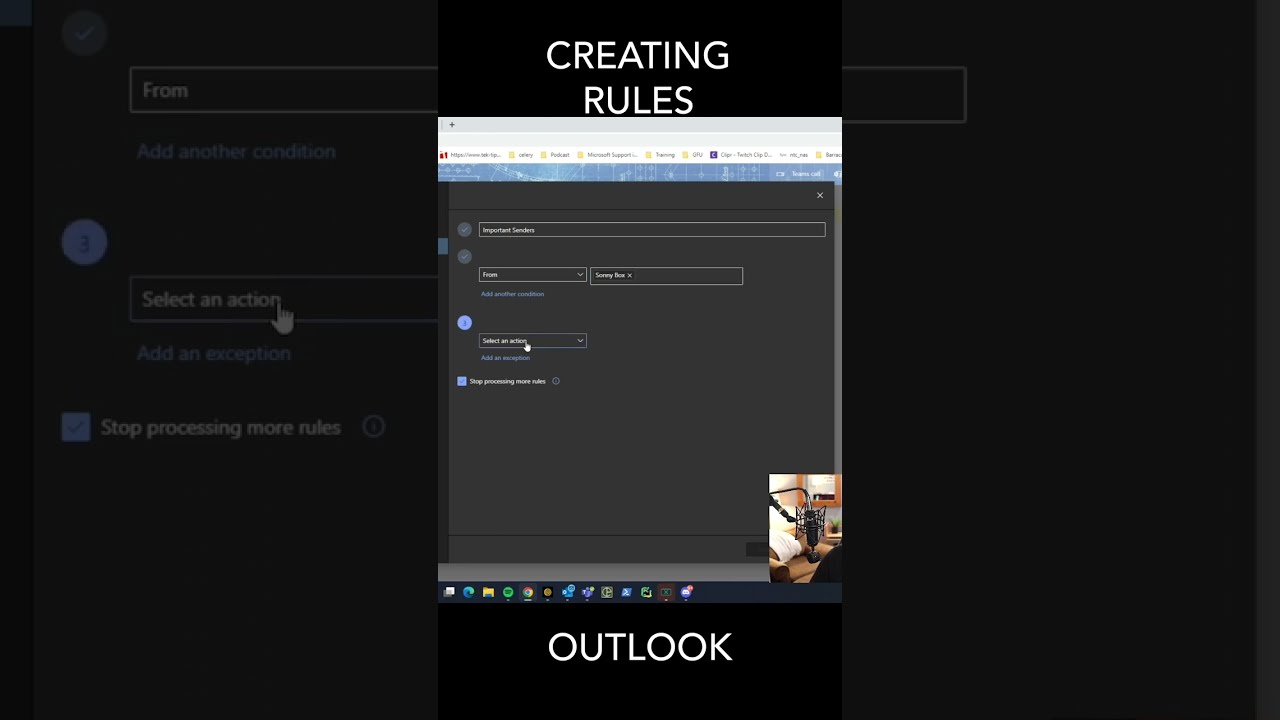Open the black circular app taskbar icon
1280x720 pixels.
(547, 592)
